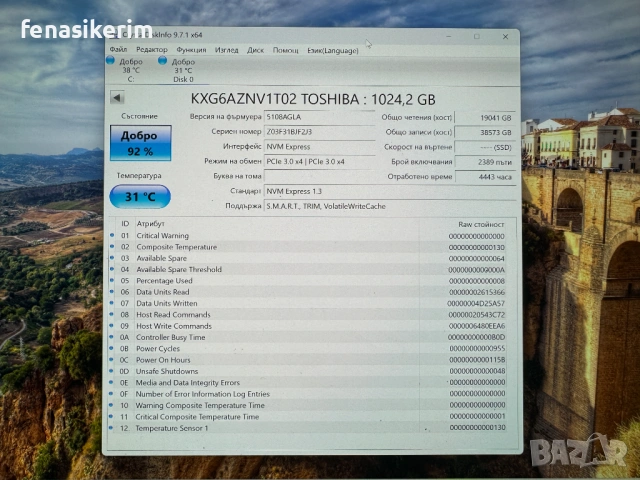This screenshot has height=480, width=640.
Task: Open the Език(Language) menu
Action: [x=333, y=51]
